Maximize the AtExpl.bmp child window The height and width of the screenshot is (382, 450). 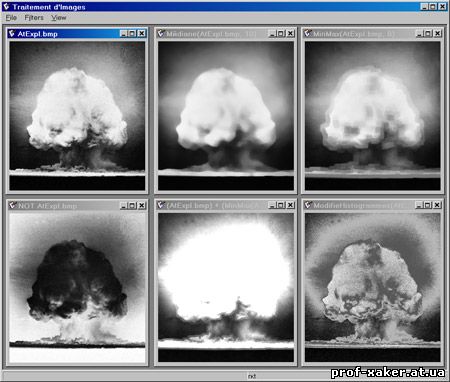[x=132, y=33]
